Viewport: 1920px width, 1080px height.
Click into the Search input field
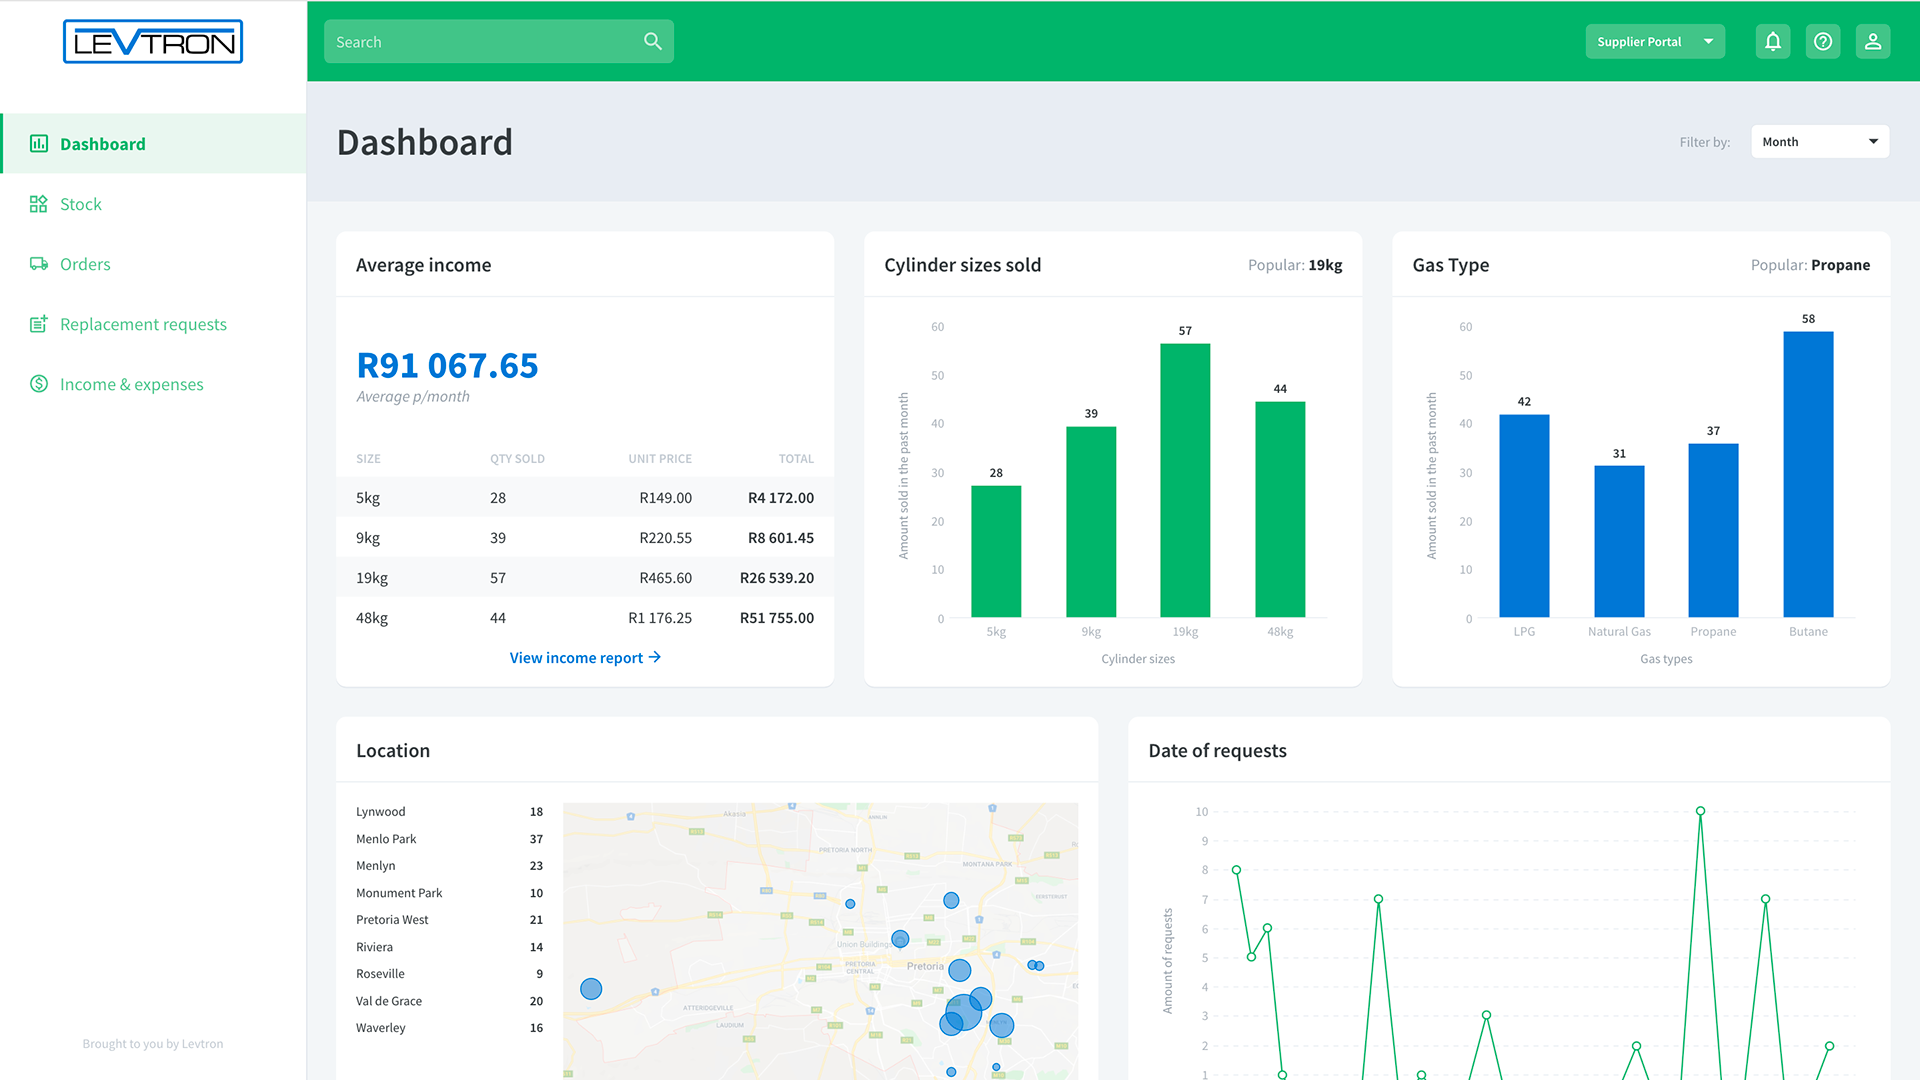click(x=480, y=42)
